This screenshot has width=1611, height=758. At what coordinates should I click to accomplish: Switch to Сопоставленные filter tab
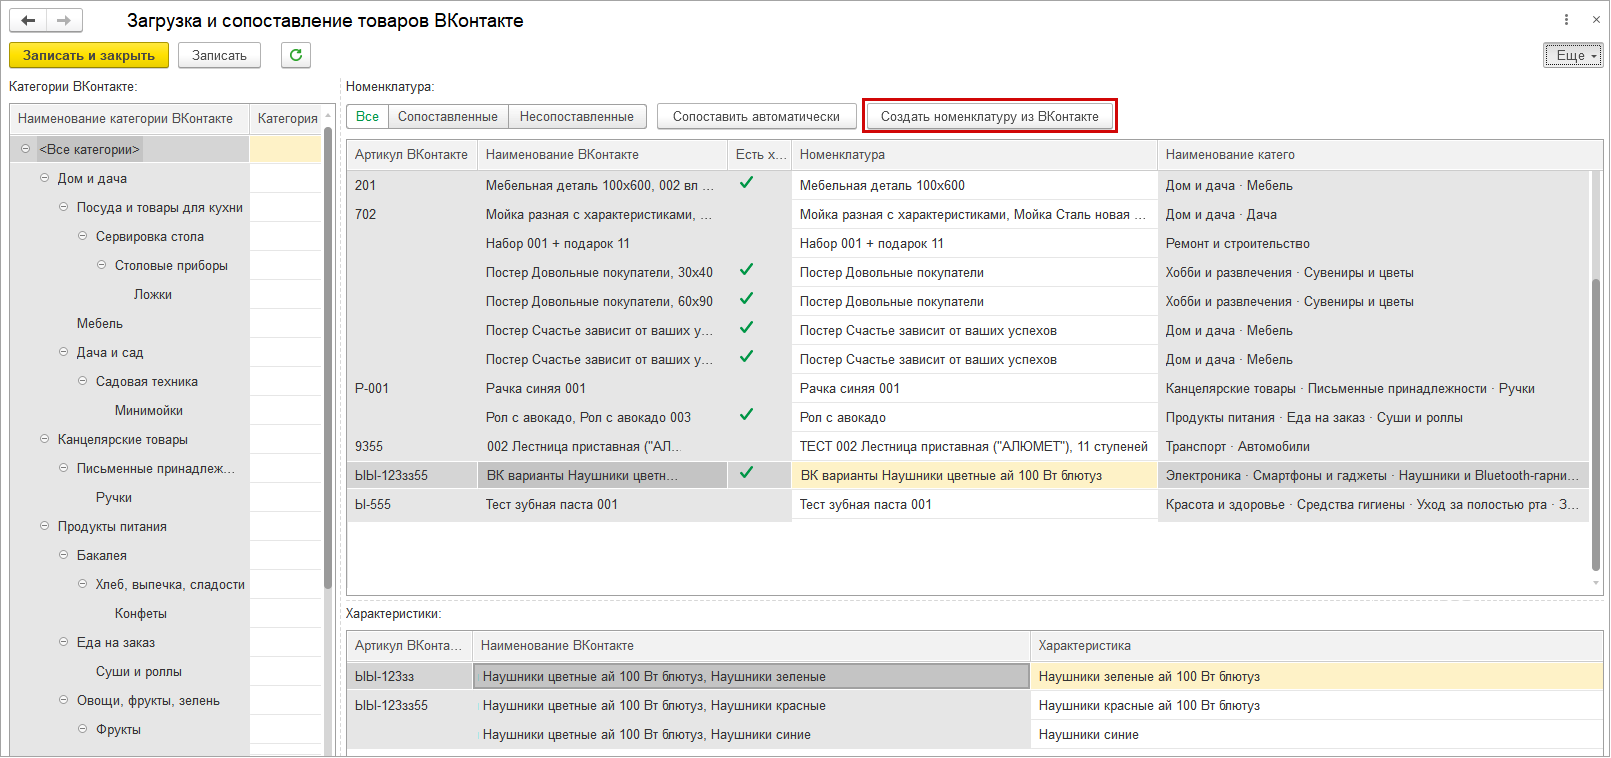point(447,117)
